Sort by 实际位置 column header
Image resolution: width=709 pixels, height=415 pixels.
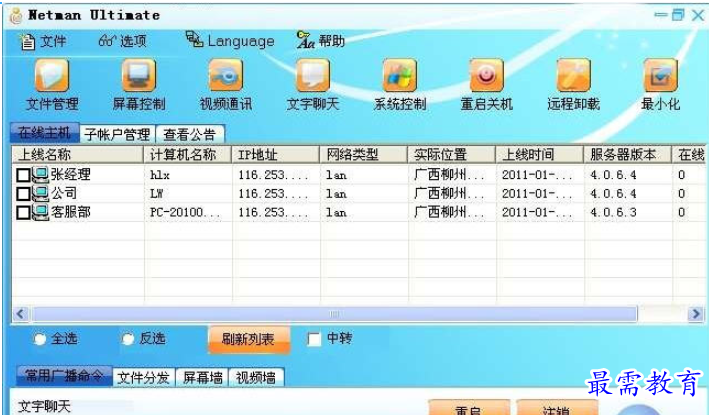pos(452,155)
